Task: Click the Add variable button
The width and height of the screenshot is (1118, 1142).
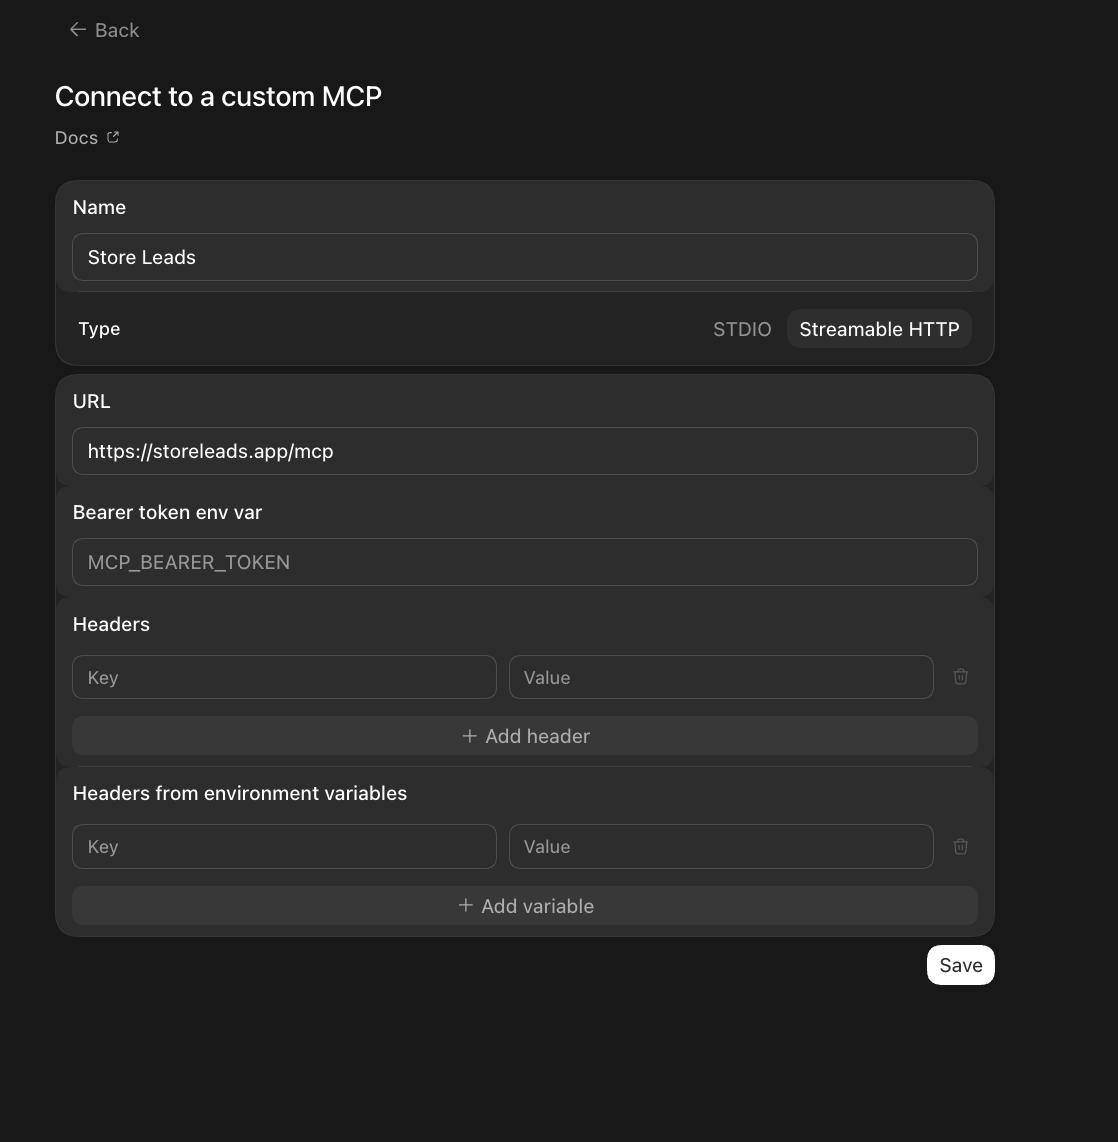Action: click(x=524, y=905)
